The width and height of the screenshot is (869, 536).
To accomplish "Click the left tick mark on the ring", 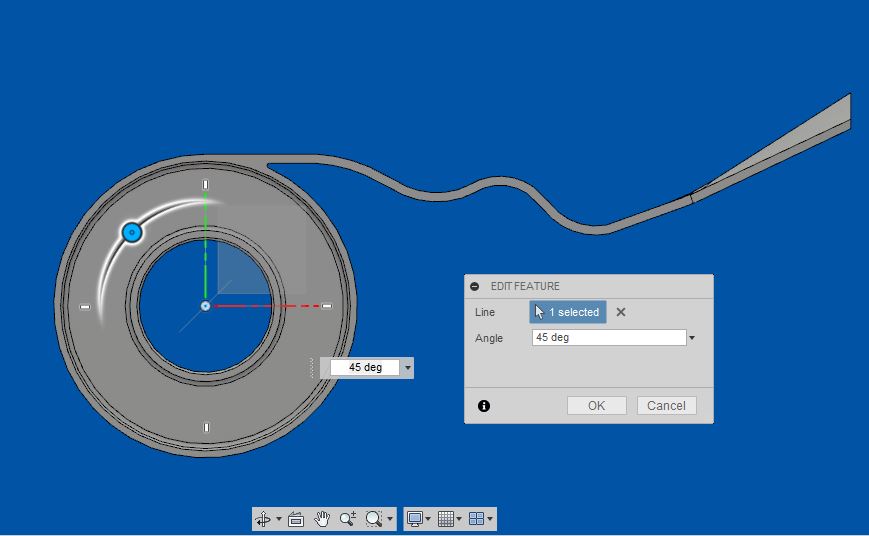I will point(85,307).
